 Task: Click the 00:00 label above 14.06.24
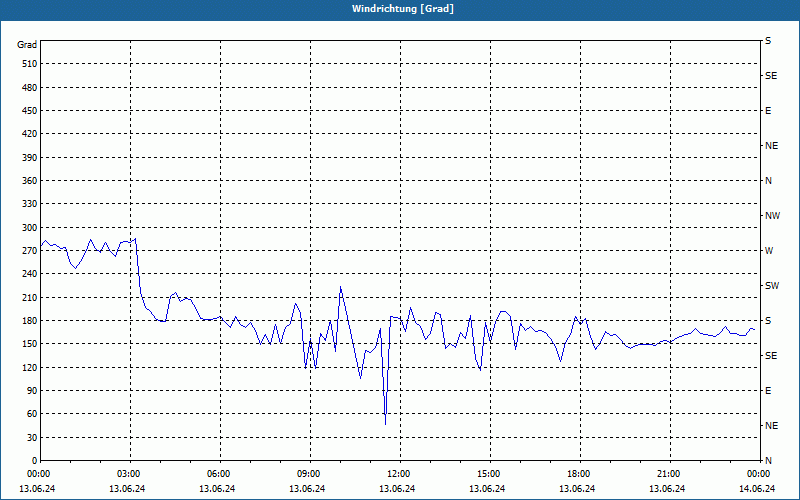click(x=760, y=474)
